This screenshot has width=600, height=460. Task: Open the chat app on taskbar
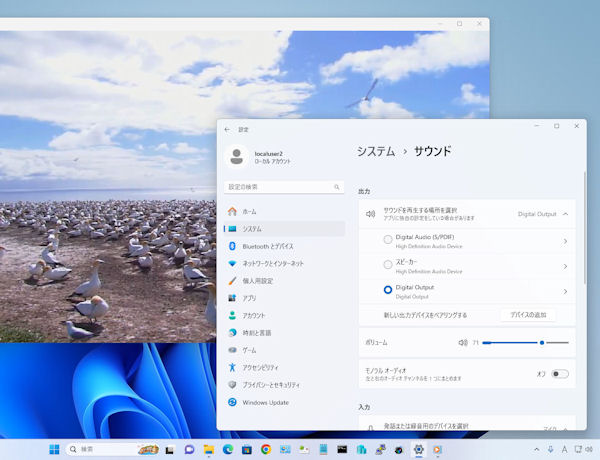tap(189, 449)
